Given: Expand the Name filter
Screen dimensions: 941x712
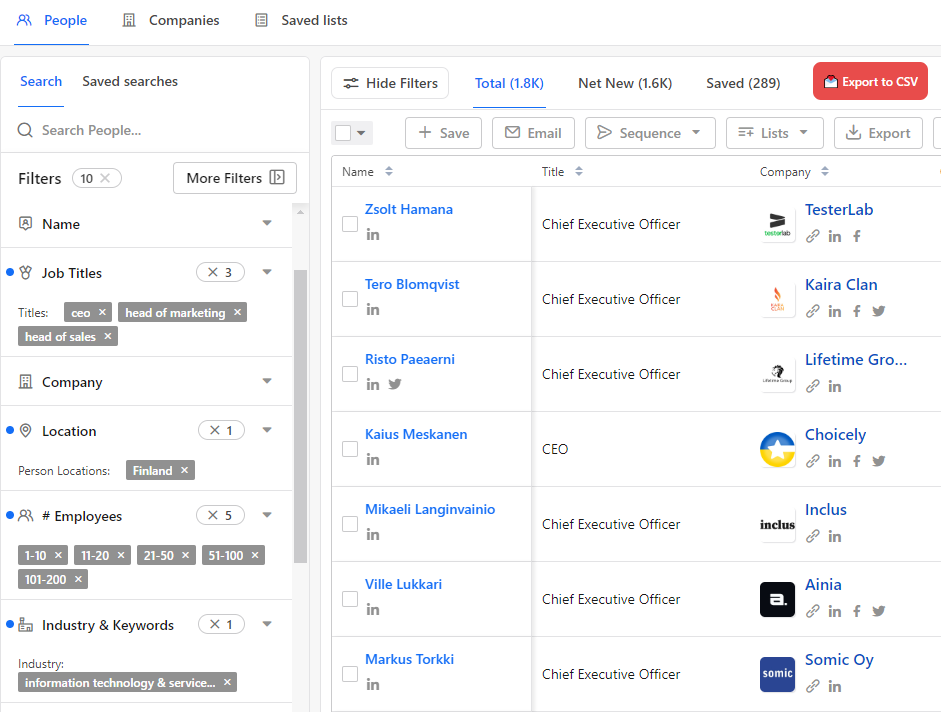Looking at the screenshot, I should pyautogui.click(x=267, y=223).
